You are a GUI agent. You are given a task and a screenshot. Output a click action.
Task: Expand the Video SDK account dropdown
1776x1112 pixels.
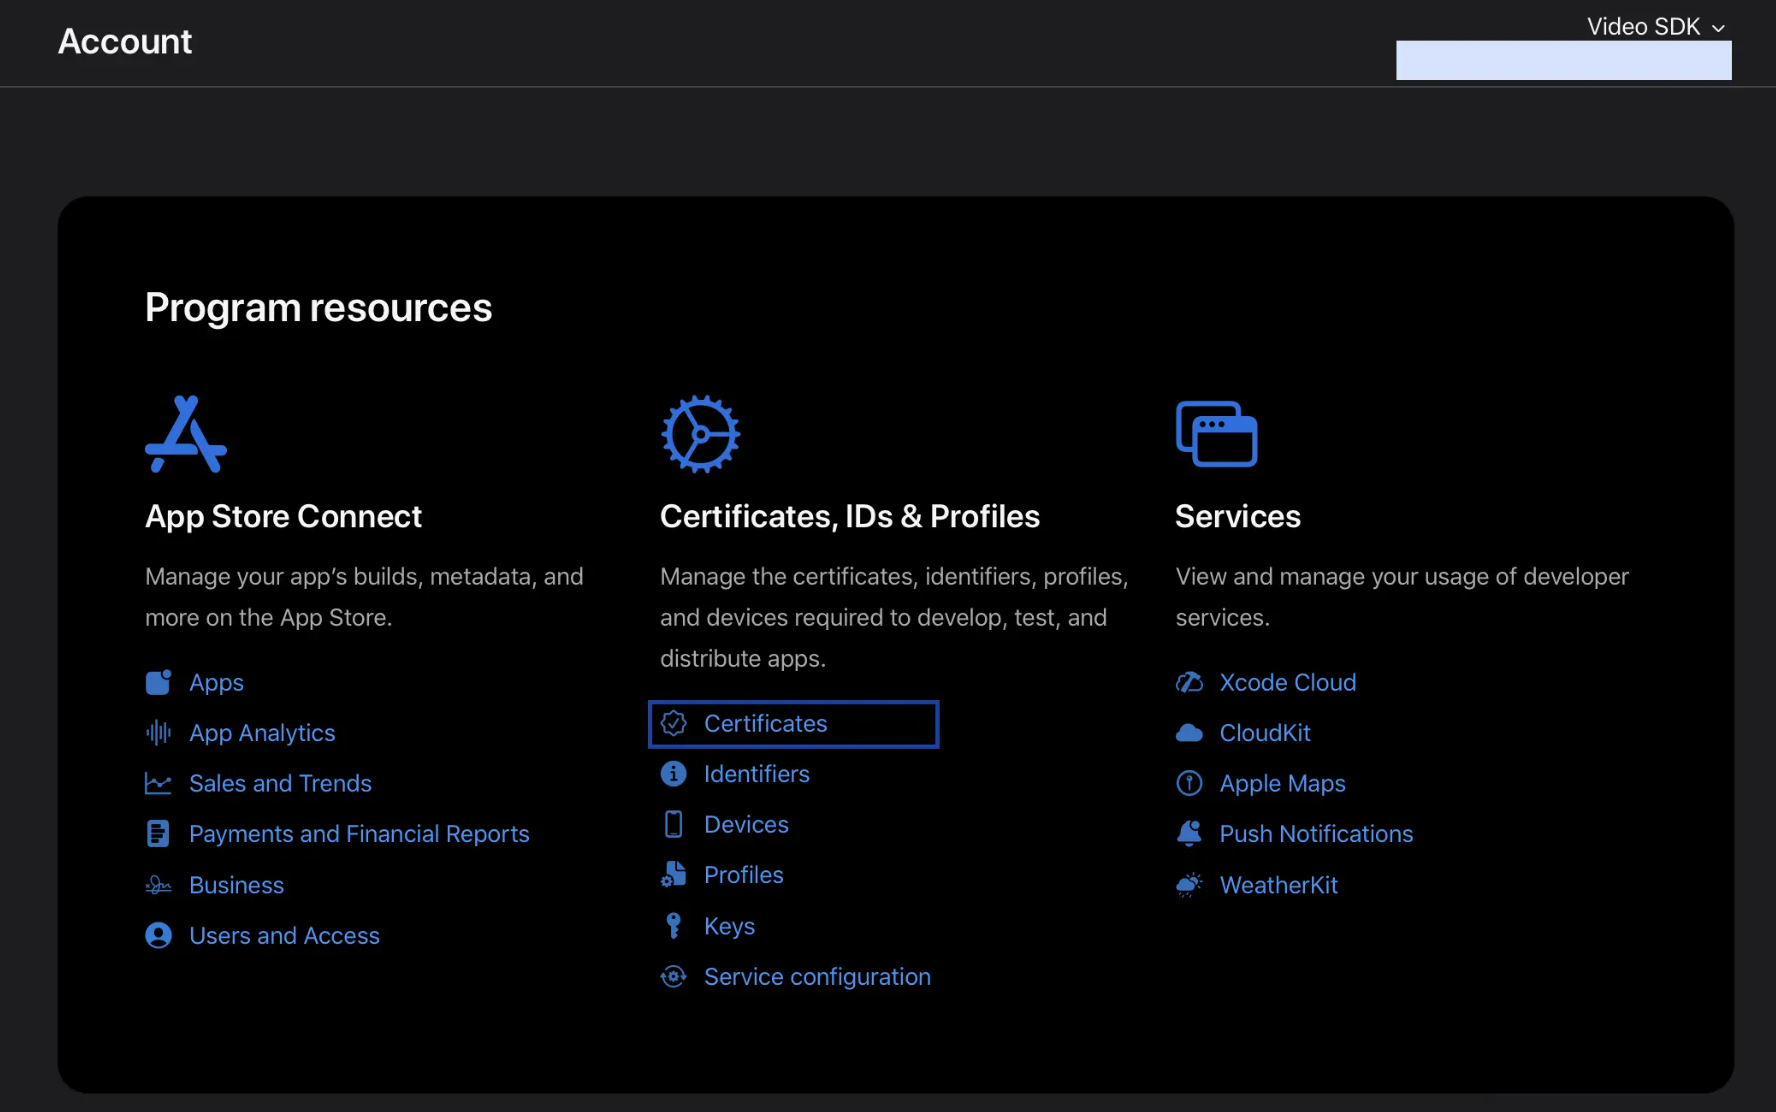pos(1656,27)
